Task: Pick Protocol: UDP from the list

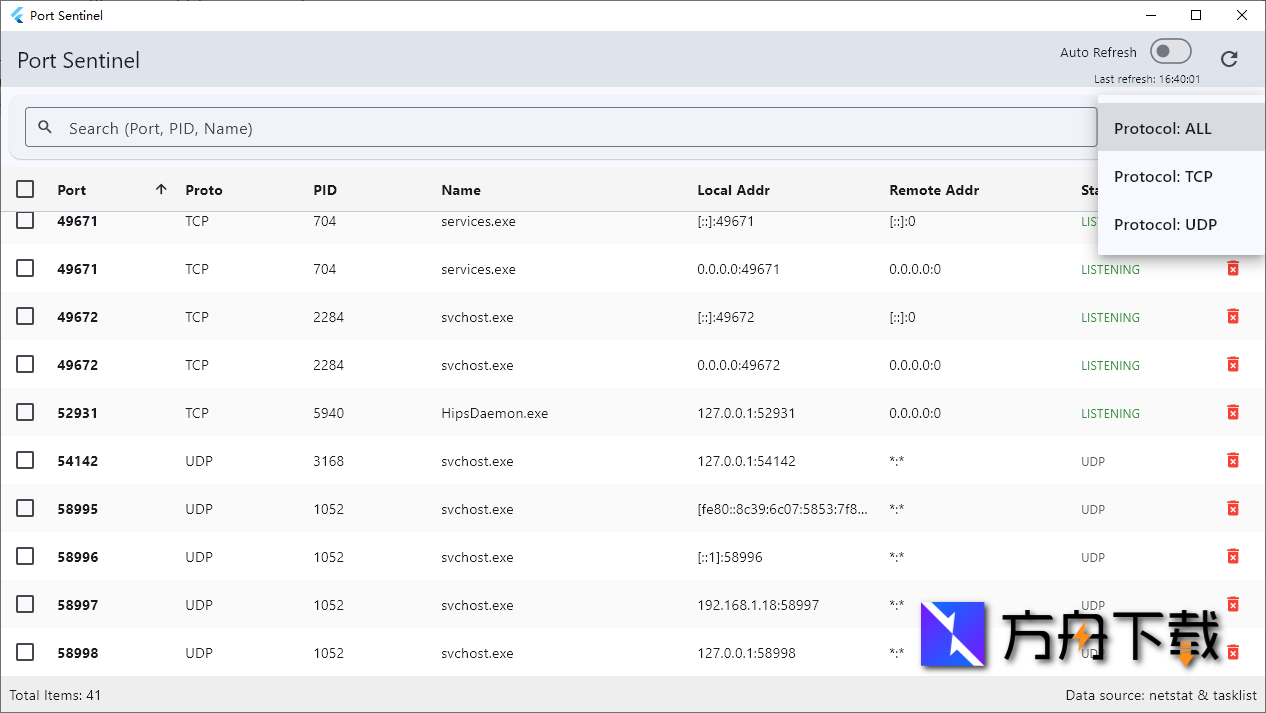Action: [1165, 225]
